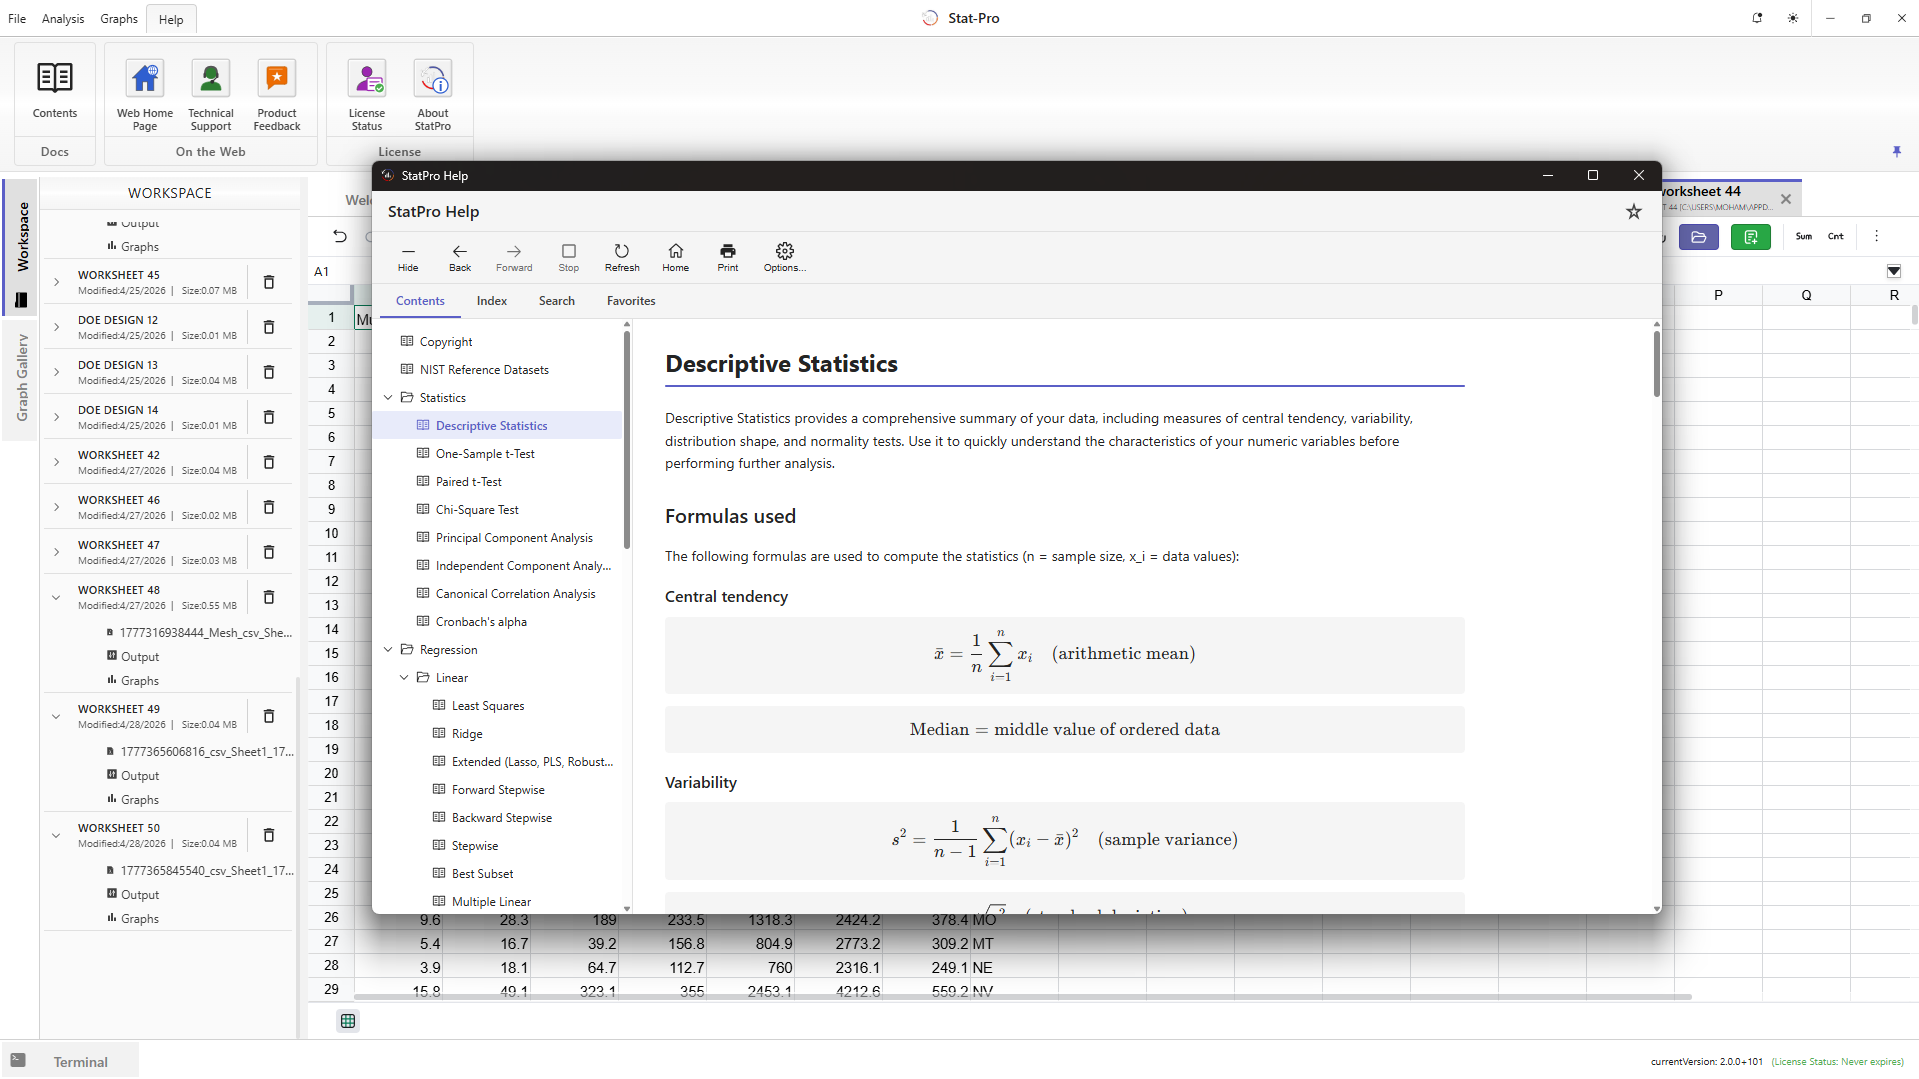Click the Sum button
Viewport: 1919px width, 1079px height.
pos(1804,237)
